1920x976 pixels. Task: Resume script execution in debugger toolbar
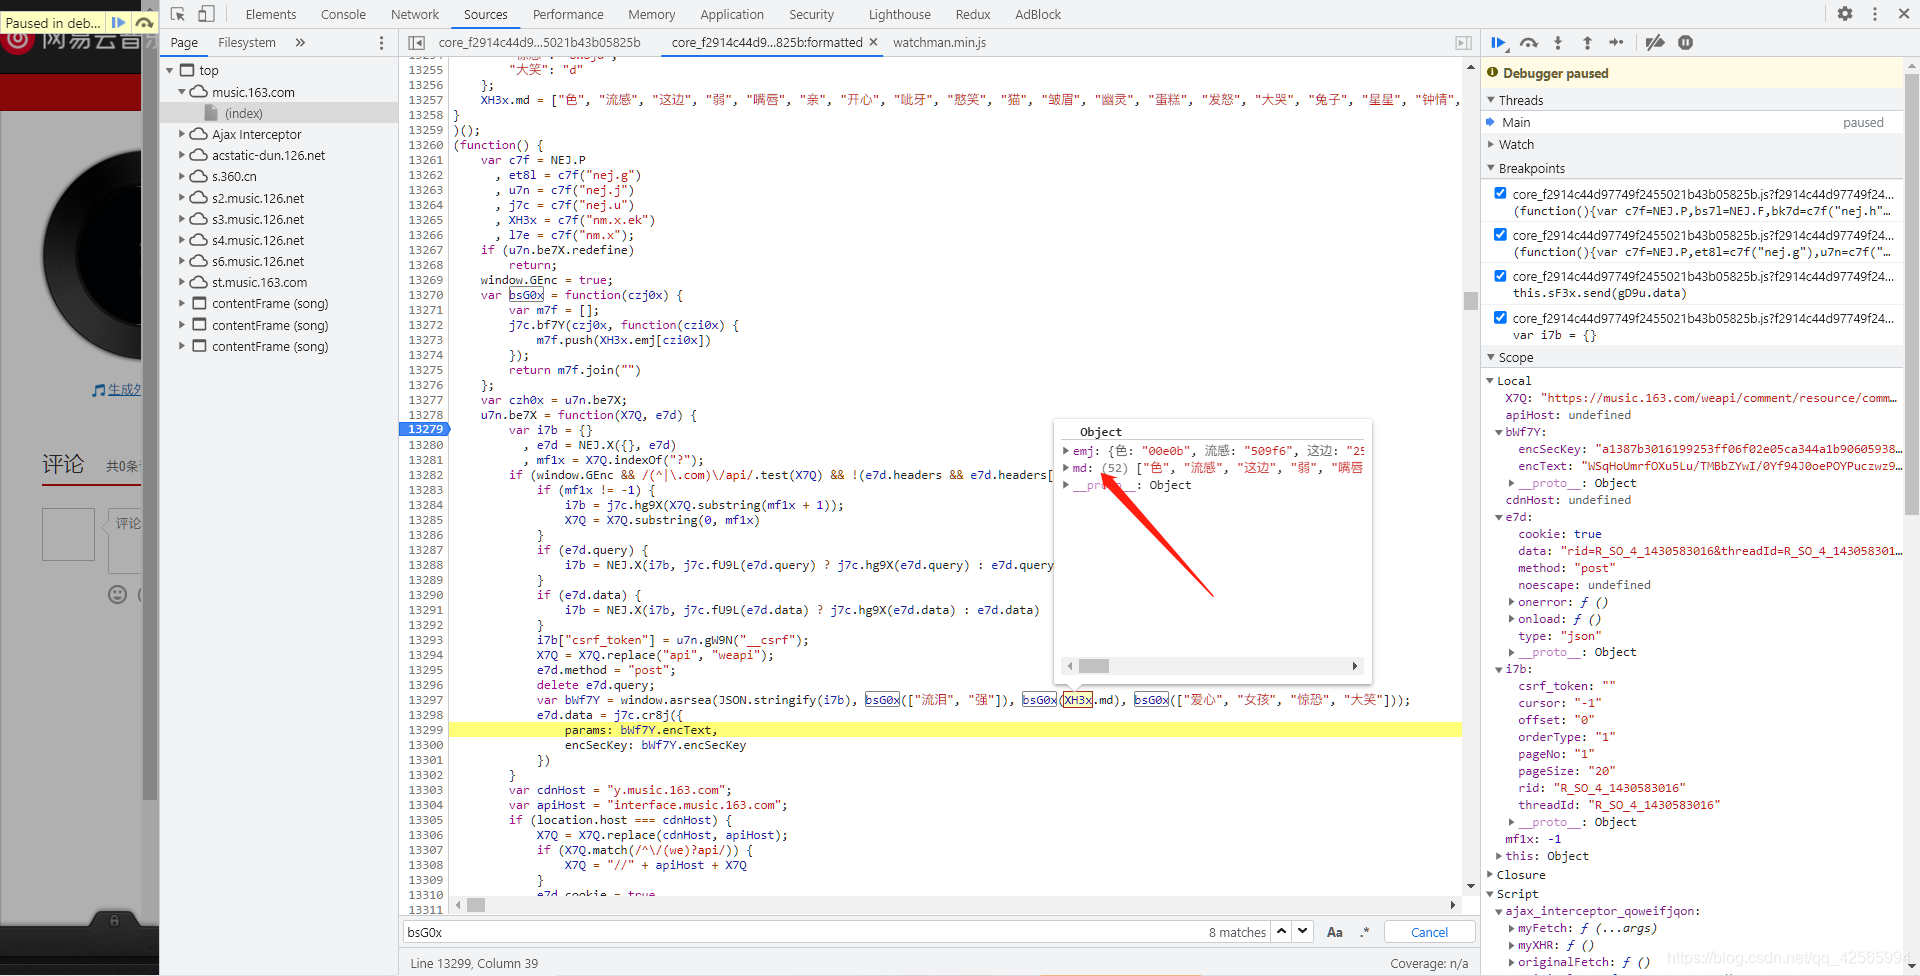tap(1499, 43)
